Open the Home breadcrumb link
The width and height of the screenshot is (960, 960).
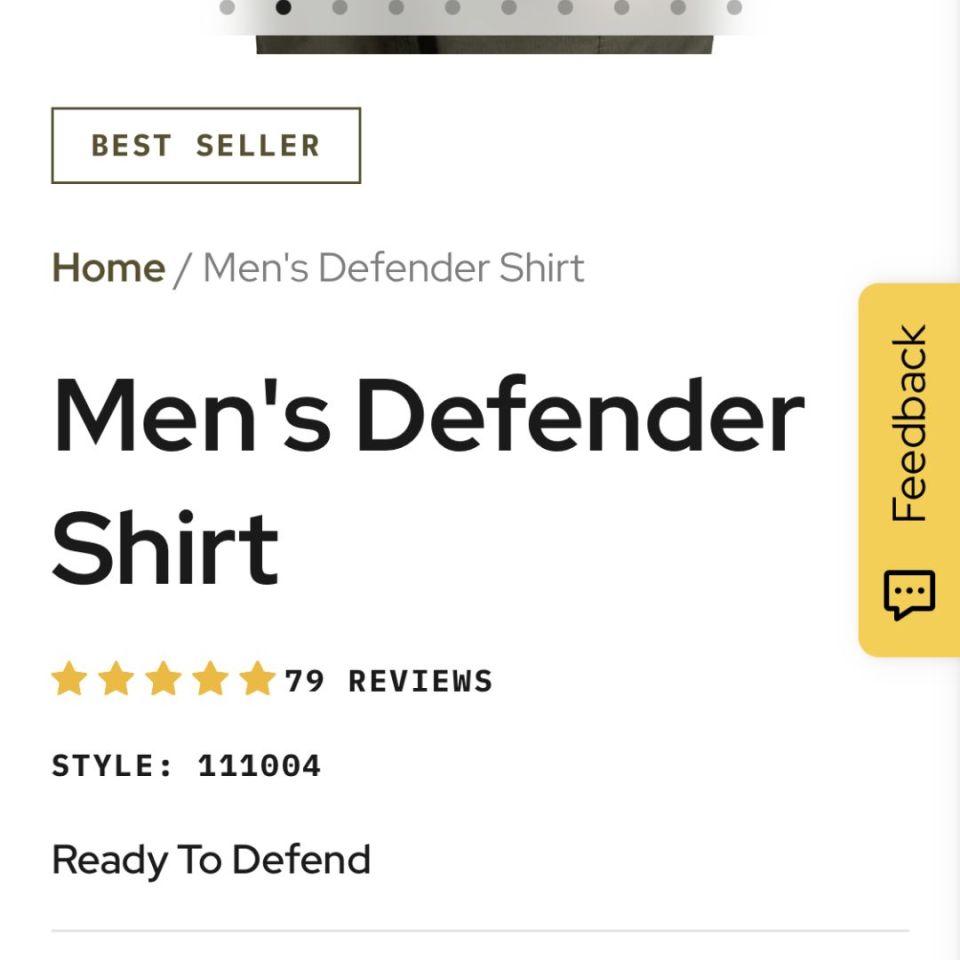(108, 267)
